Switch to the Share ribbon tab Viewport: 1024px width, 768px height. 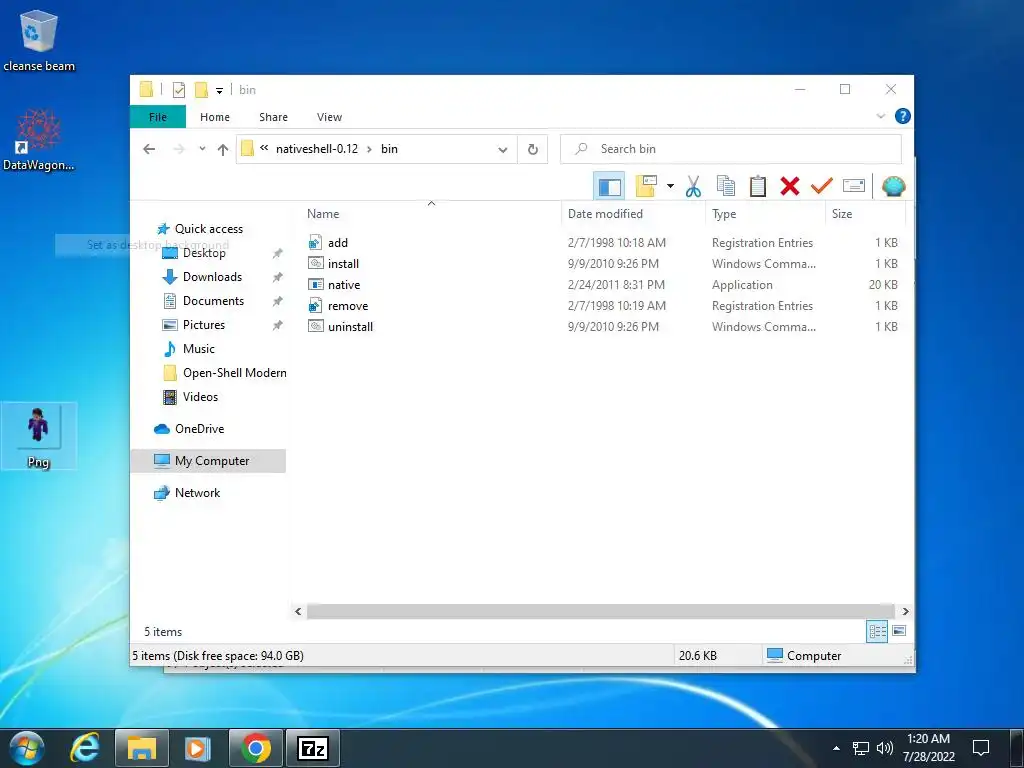coord(273,117)
